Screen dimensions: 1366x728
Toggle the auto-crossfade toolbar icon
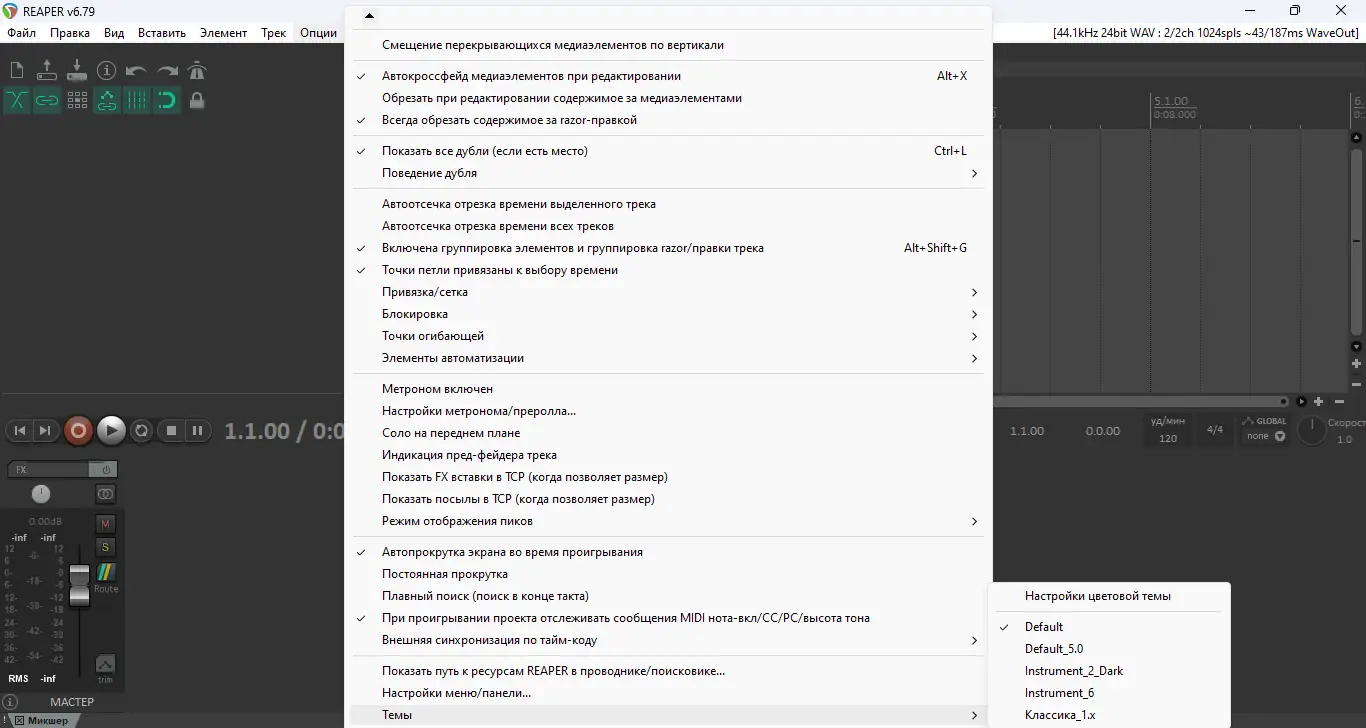point(17,100)
